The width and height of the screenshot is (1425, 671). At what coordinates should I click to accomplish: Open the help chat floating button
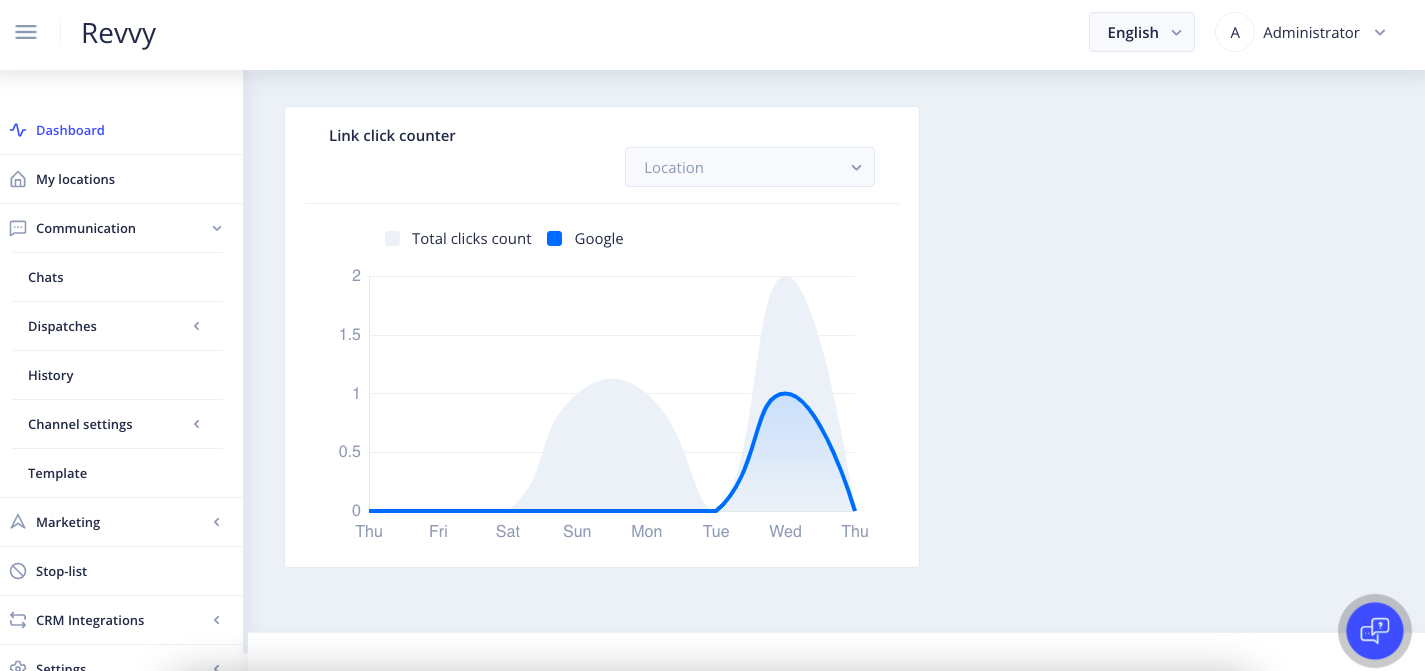click(1374, 630)
